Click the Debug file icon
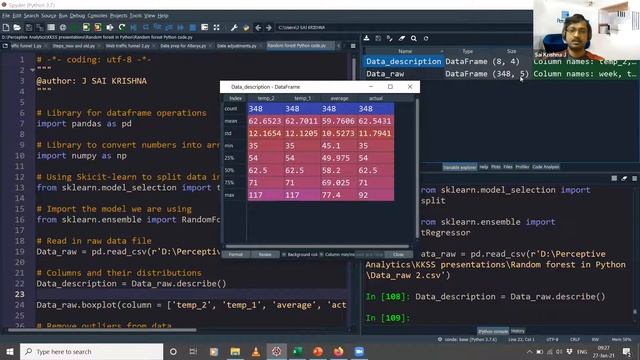This screenshot has height=360, width=640. click(133, 27)
